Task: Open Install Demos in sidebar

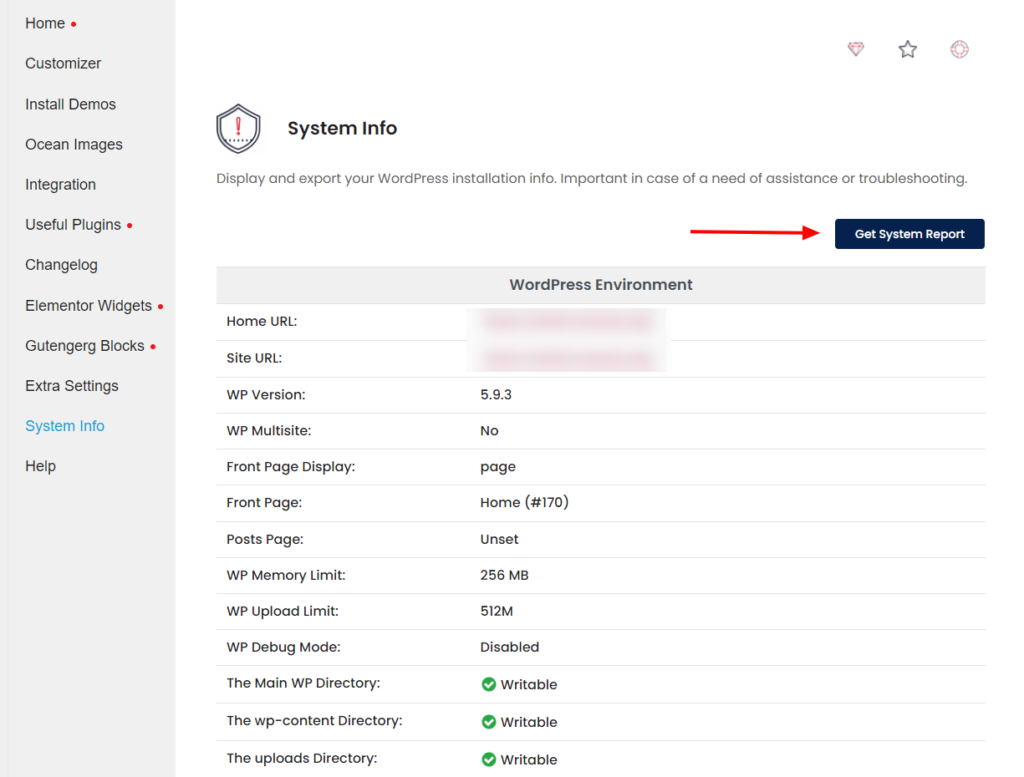Action: coord(70,104)
